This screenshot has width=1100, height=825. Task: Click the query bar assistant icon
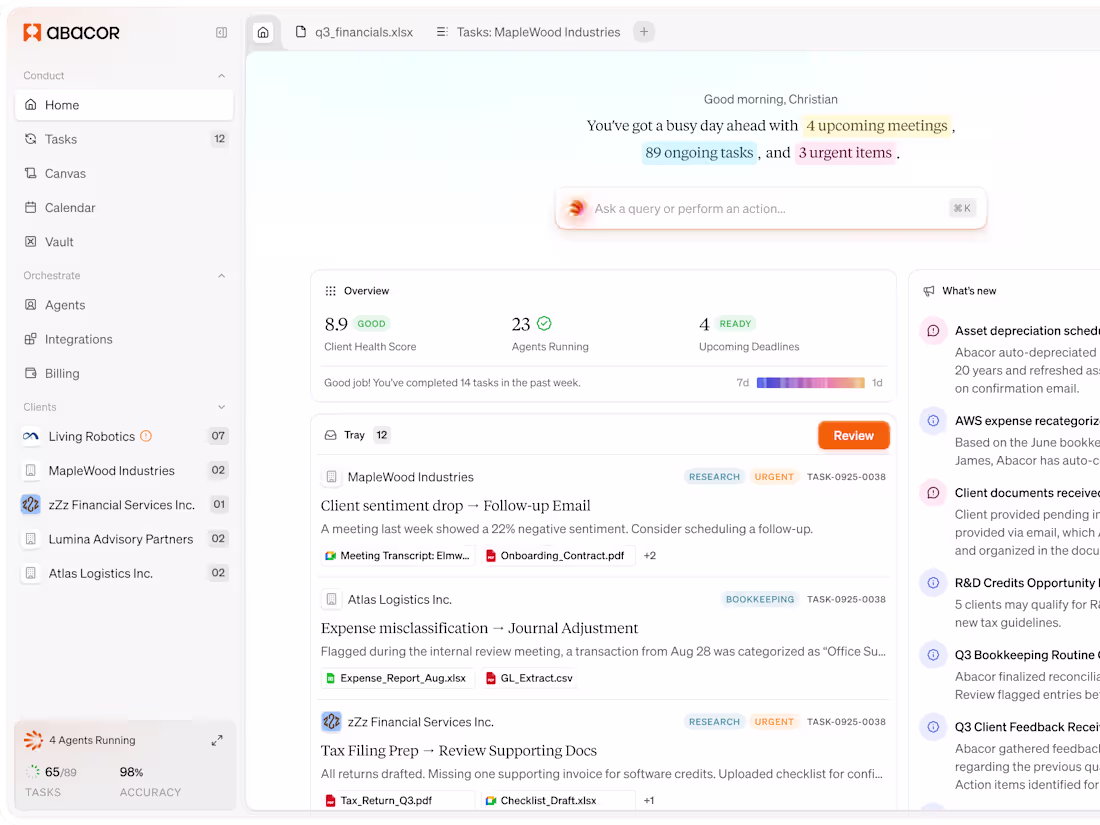coord(576,208)
